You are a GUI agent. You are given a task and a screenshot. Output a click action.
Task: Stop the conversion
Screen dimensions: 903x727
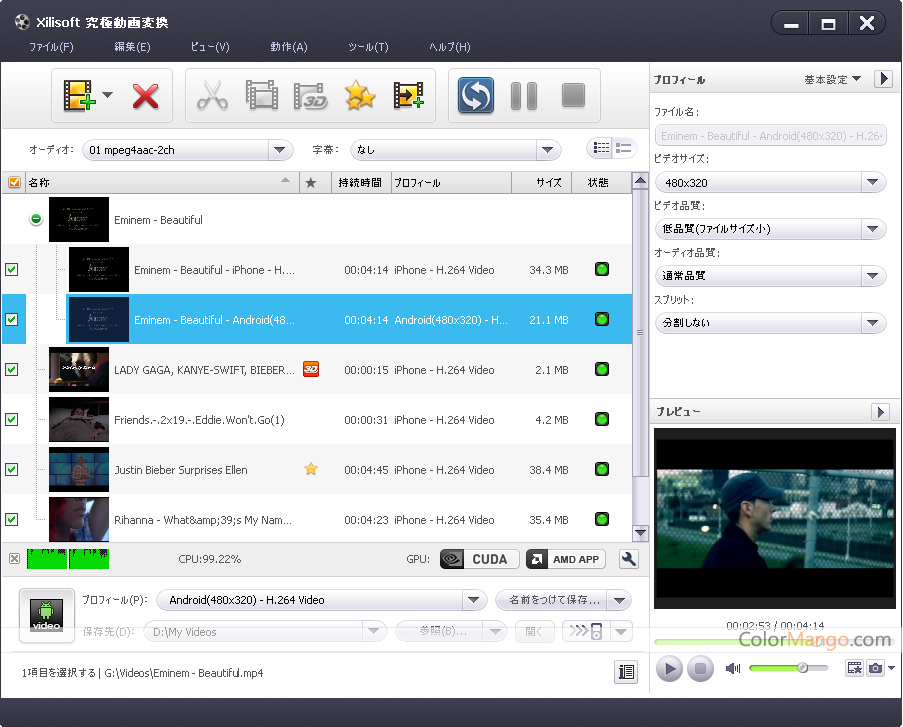[x=573, y=96]
